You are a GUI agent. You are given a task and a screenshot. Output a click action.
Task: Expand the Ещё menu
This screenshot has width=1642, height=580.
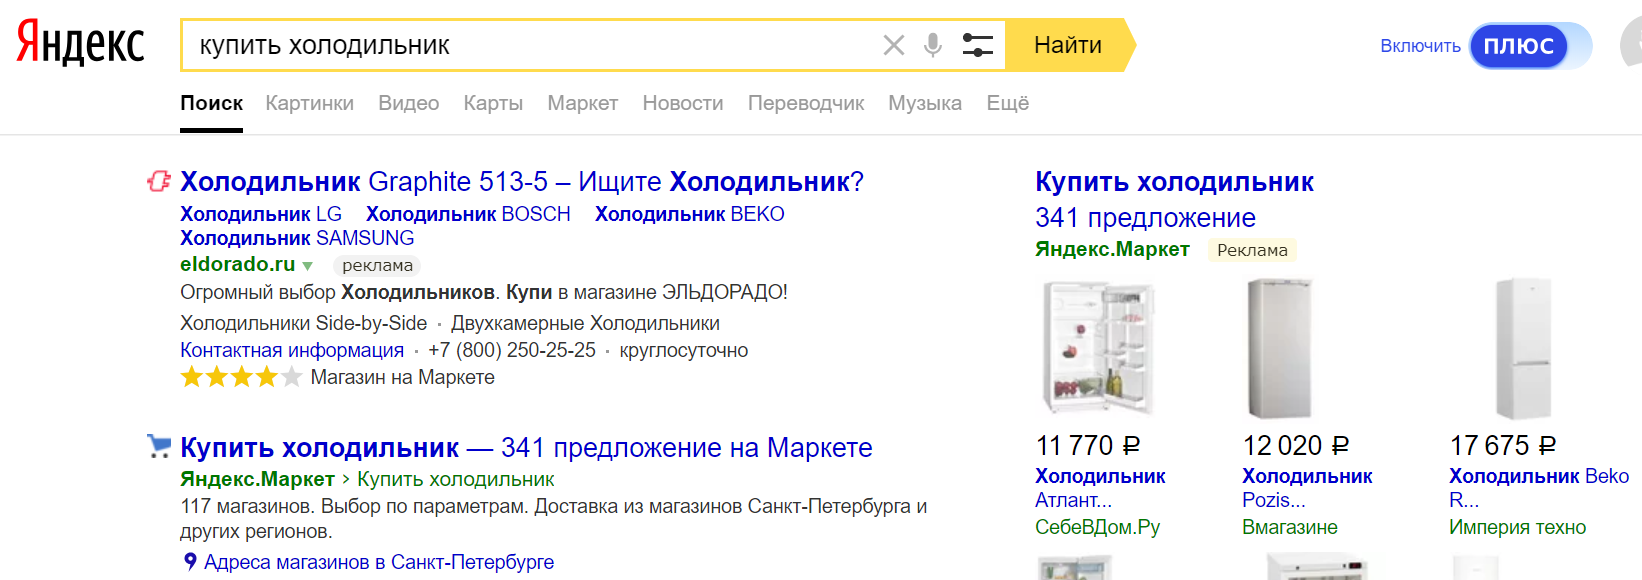coord(1008,103)
